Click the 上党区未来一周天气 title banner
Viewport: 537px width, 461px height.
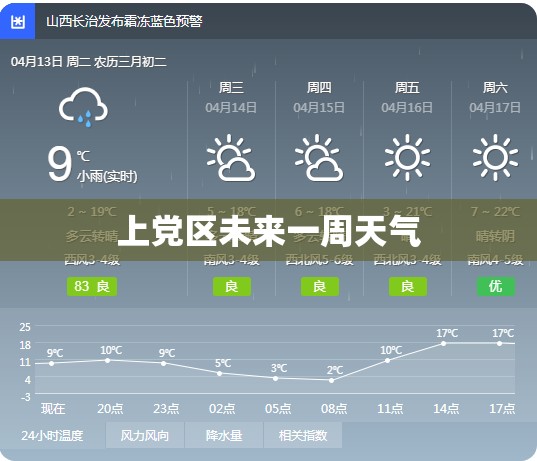268,230
